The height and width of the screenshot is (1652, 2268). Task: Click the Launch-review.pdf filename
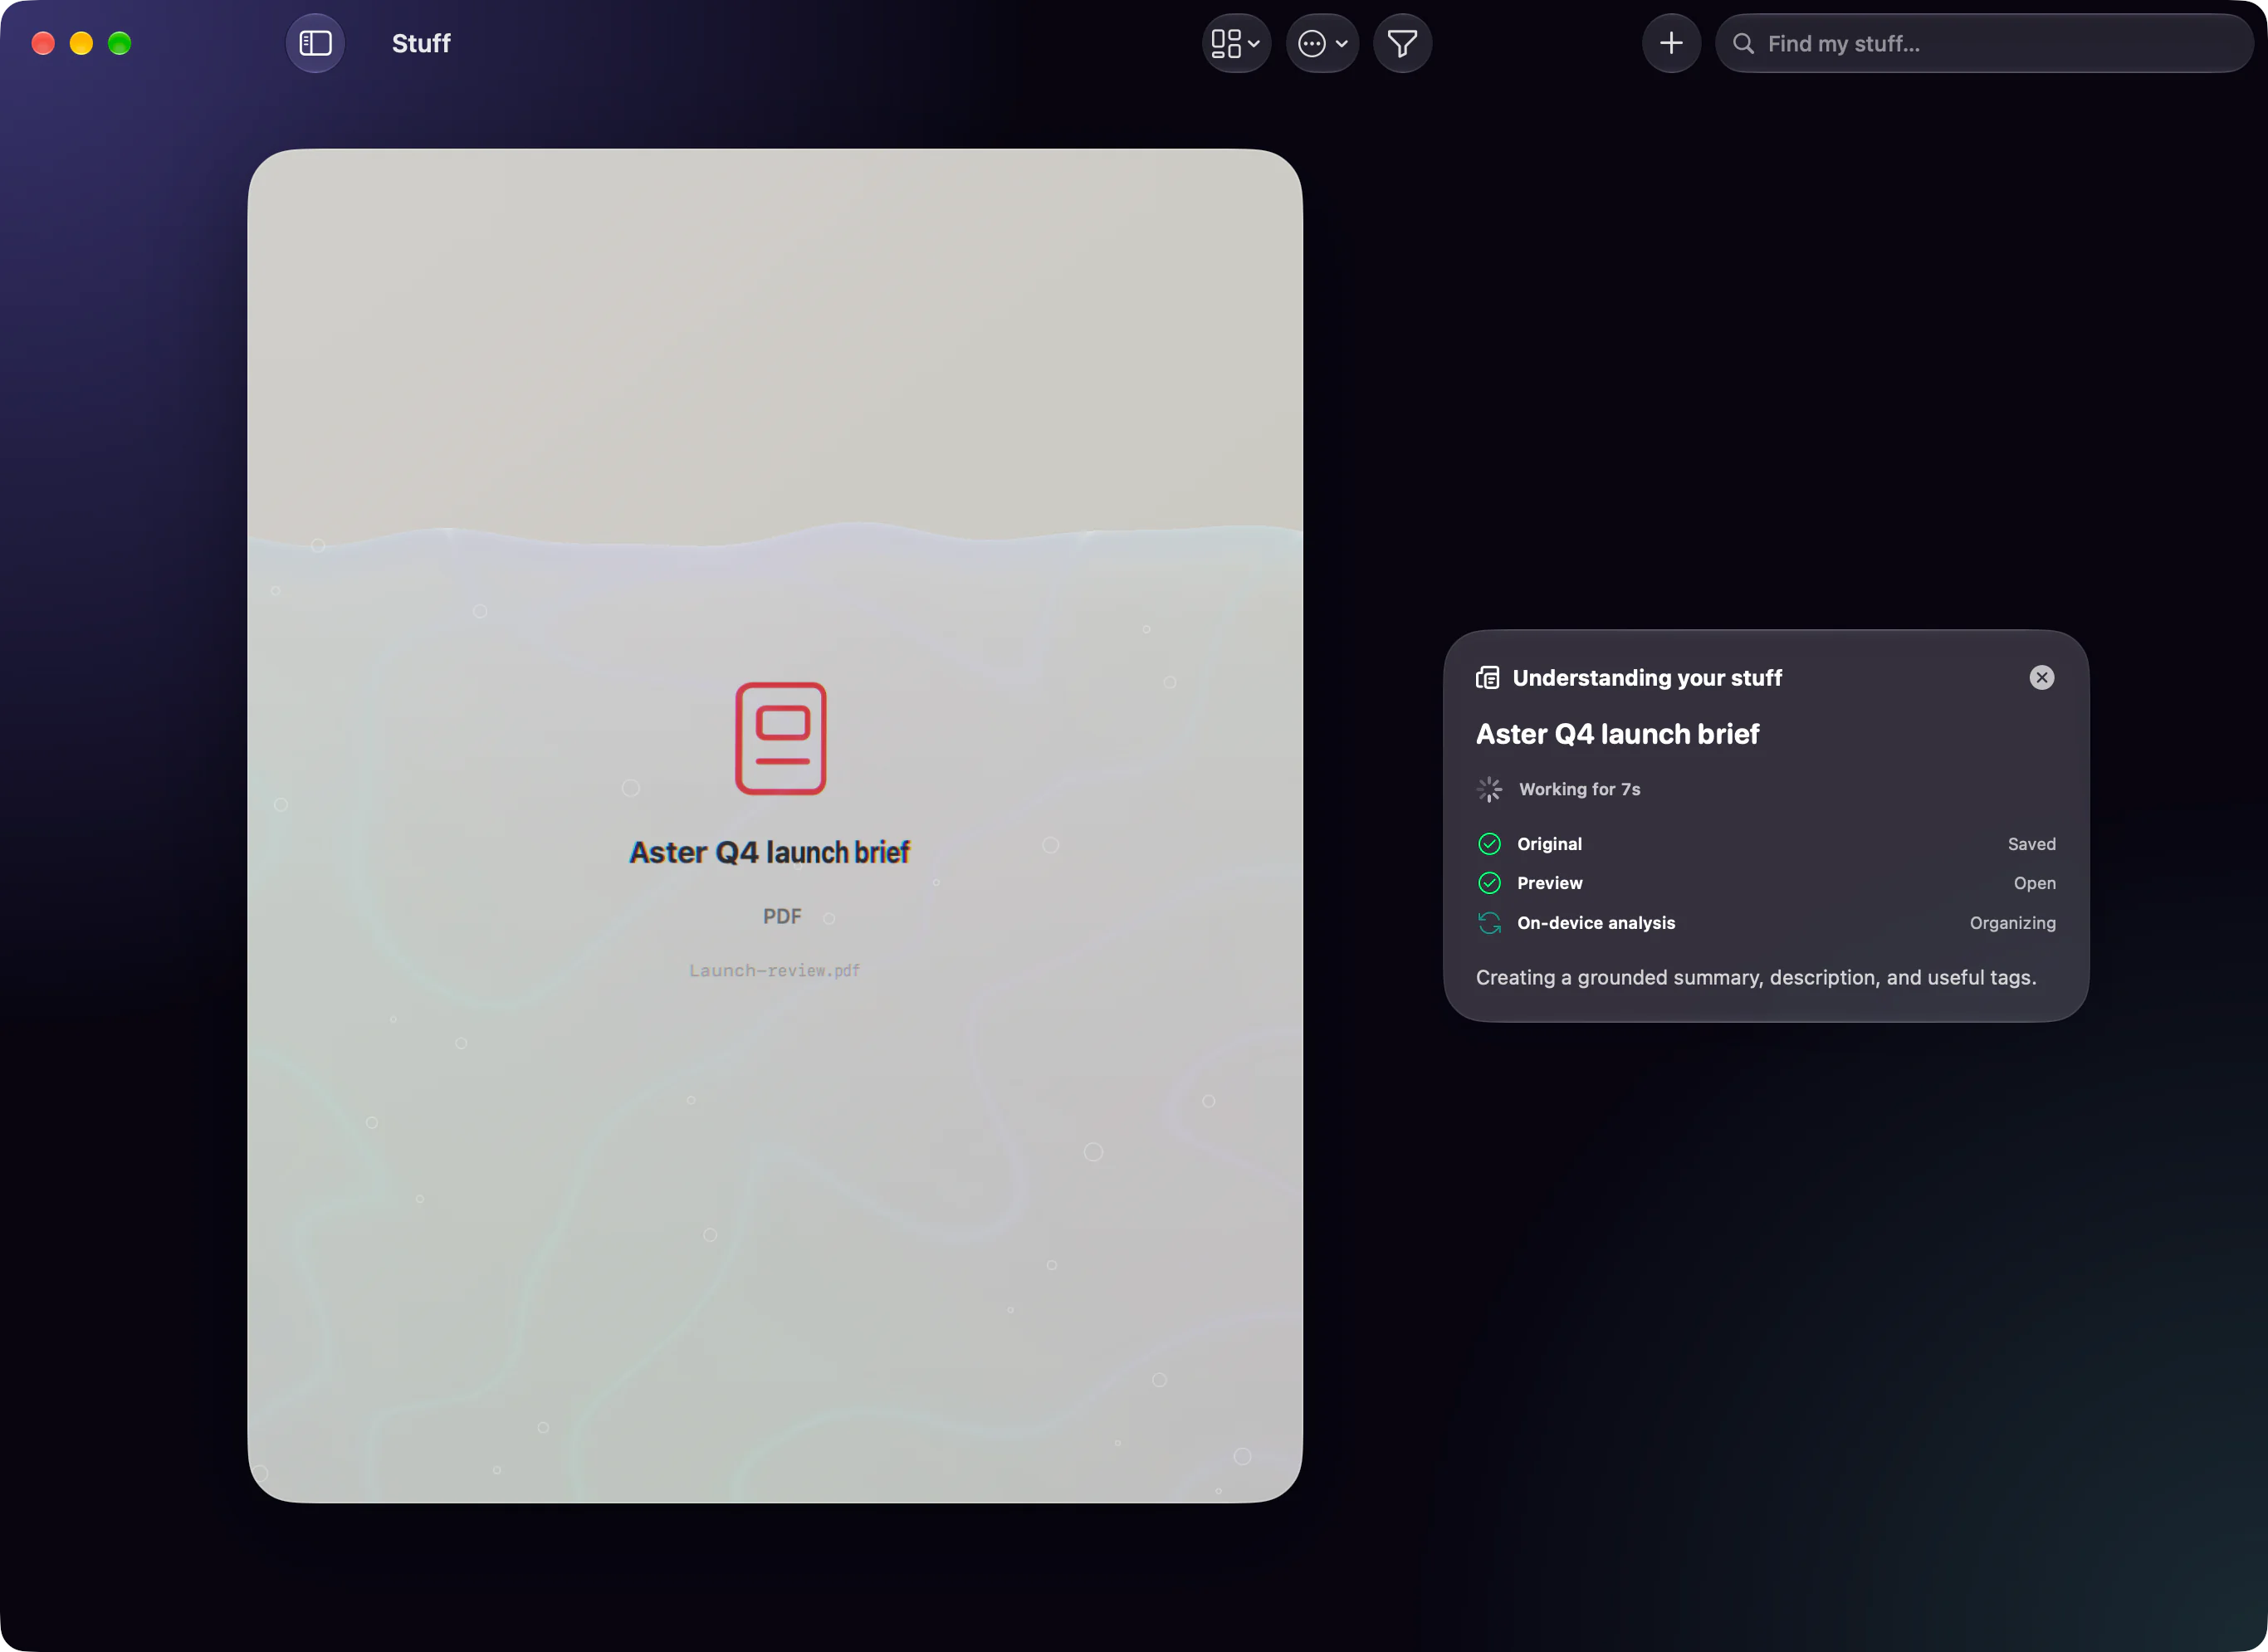point(774,970)
